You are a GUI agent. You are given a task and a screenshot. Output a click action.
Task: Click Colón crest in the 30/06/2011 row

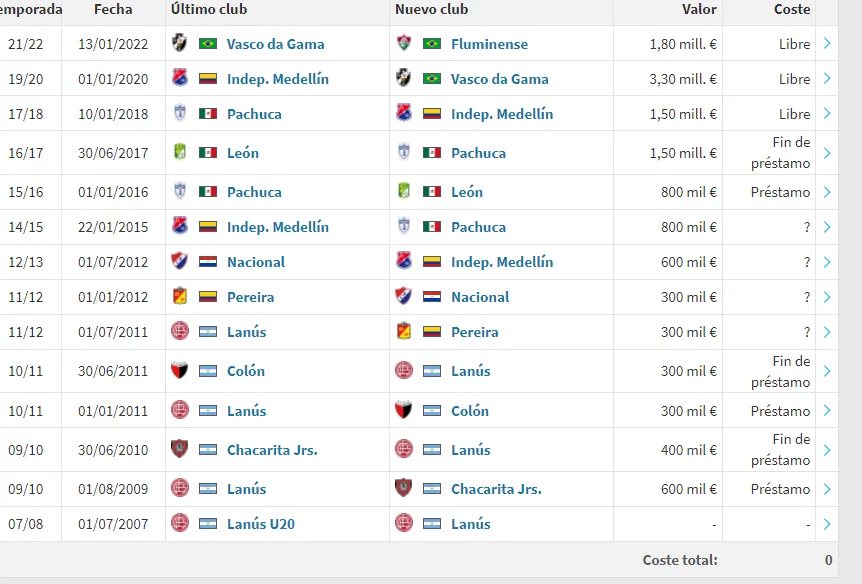click(180, 371)
